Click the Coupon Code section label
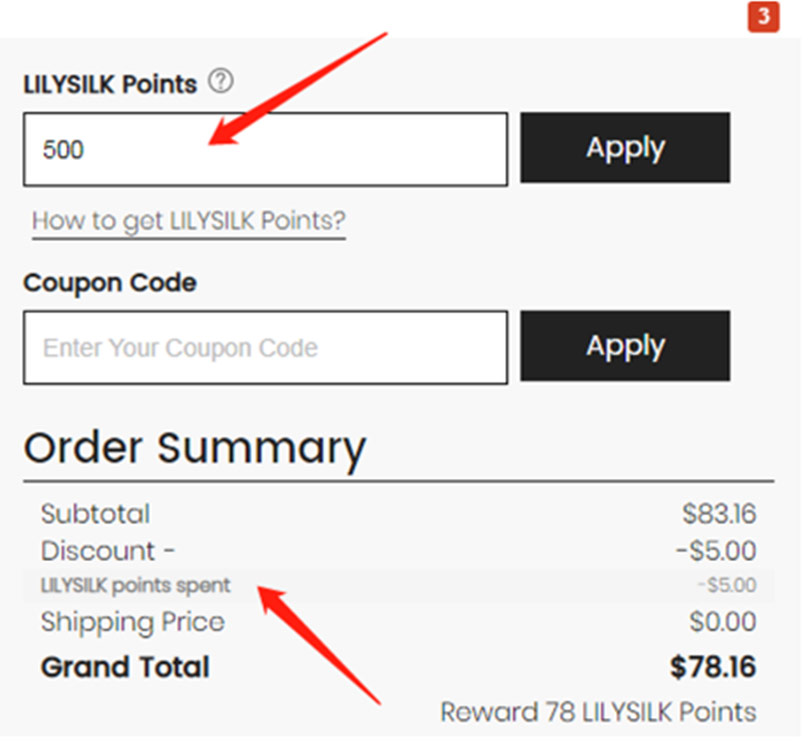810x741 pixels. pyautogui.click(x=110, y=283)
